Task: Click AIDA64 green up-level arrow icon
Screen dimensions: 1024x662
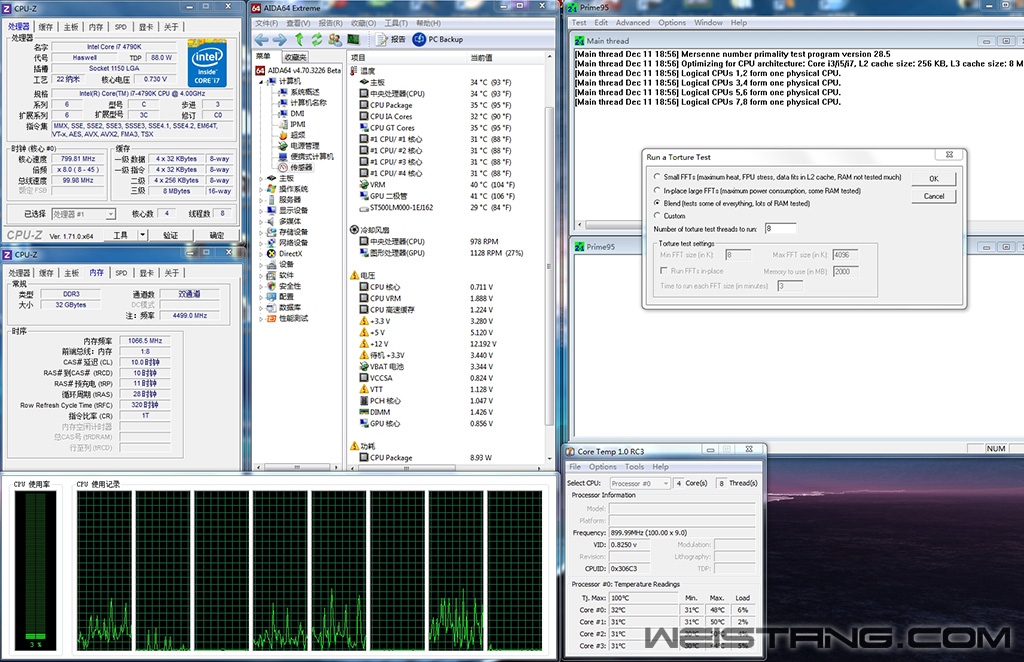Action: click(298, 40)
